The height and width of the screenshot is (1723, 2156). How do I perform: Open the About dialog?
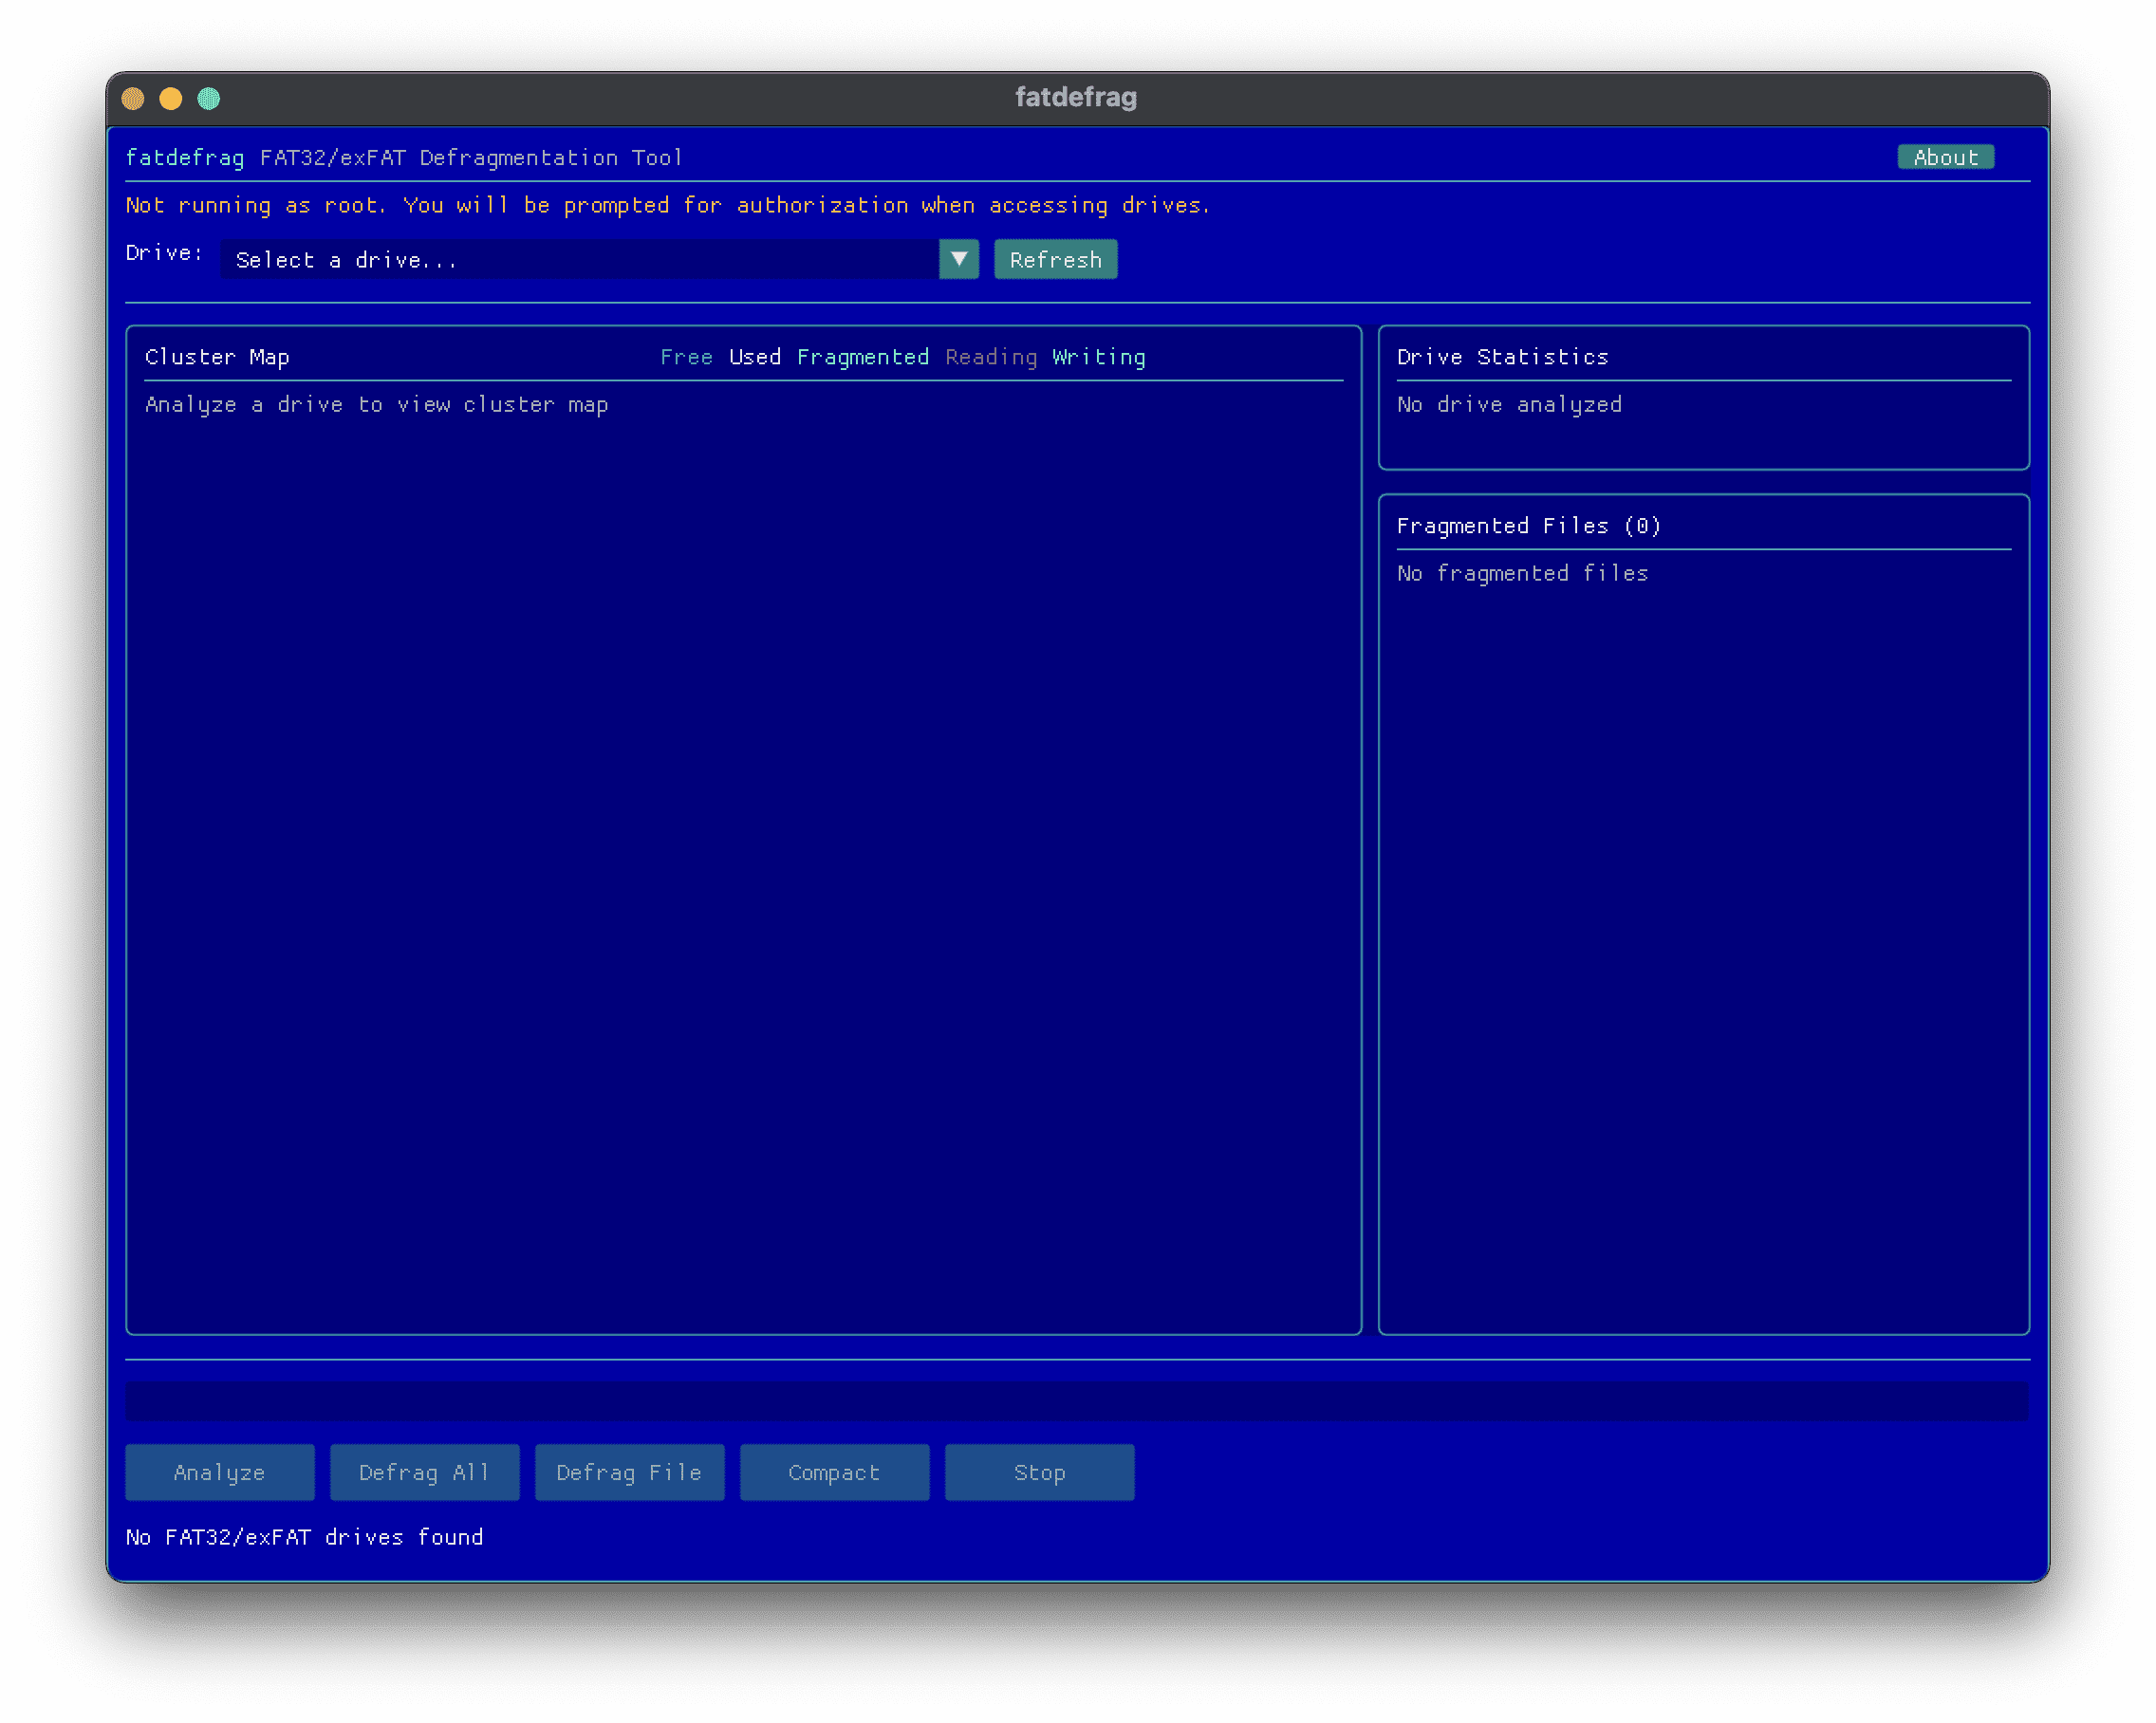coord(1945,157)
